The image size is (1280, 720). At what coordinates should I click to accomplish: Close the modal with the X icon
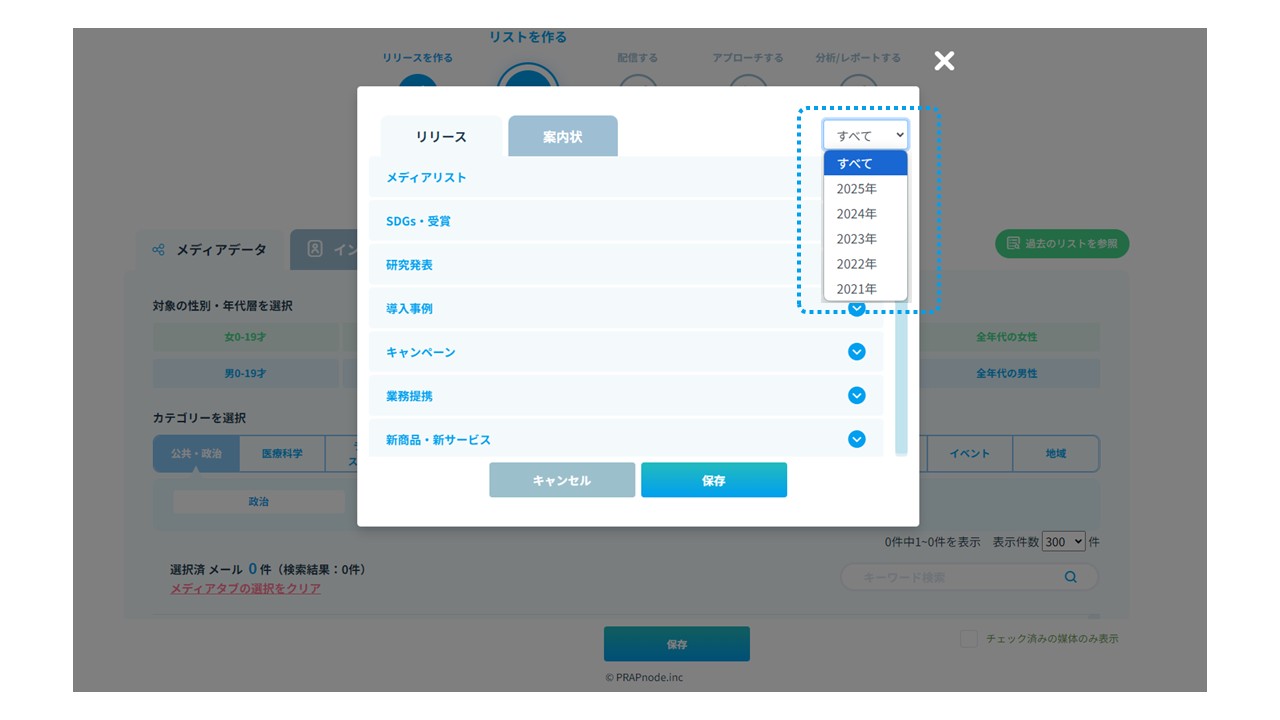pos(944,61)
